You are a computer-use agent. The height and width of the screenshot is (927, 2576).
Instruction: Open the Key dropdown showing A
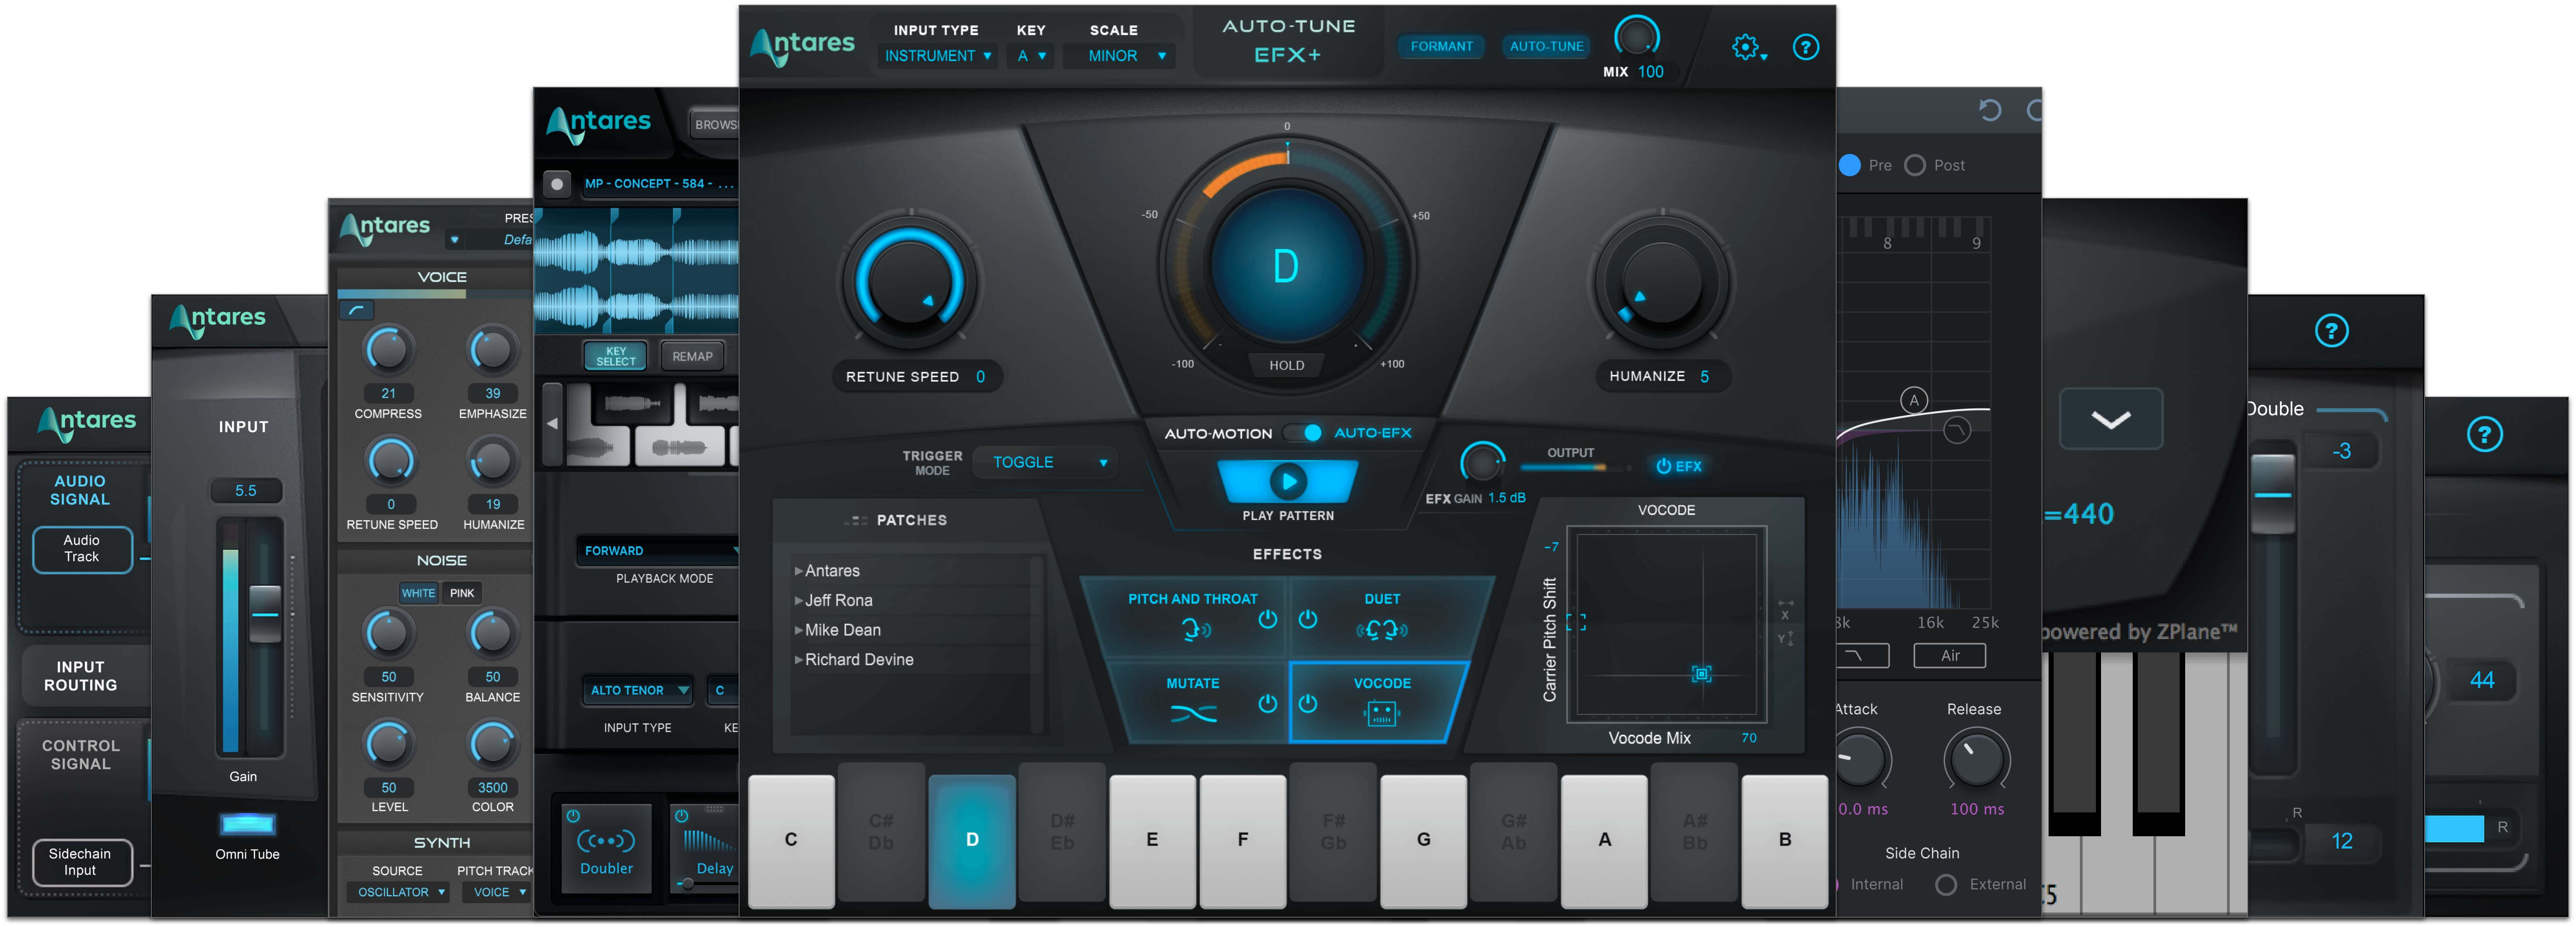1031,56
